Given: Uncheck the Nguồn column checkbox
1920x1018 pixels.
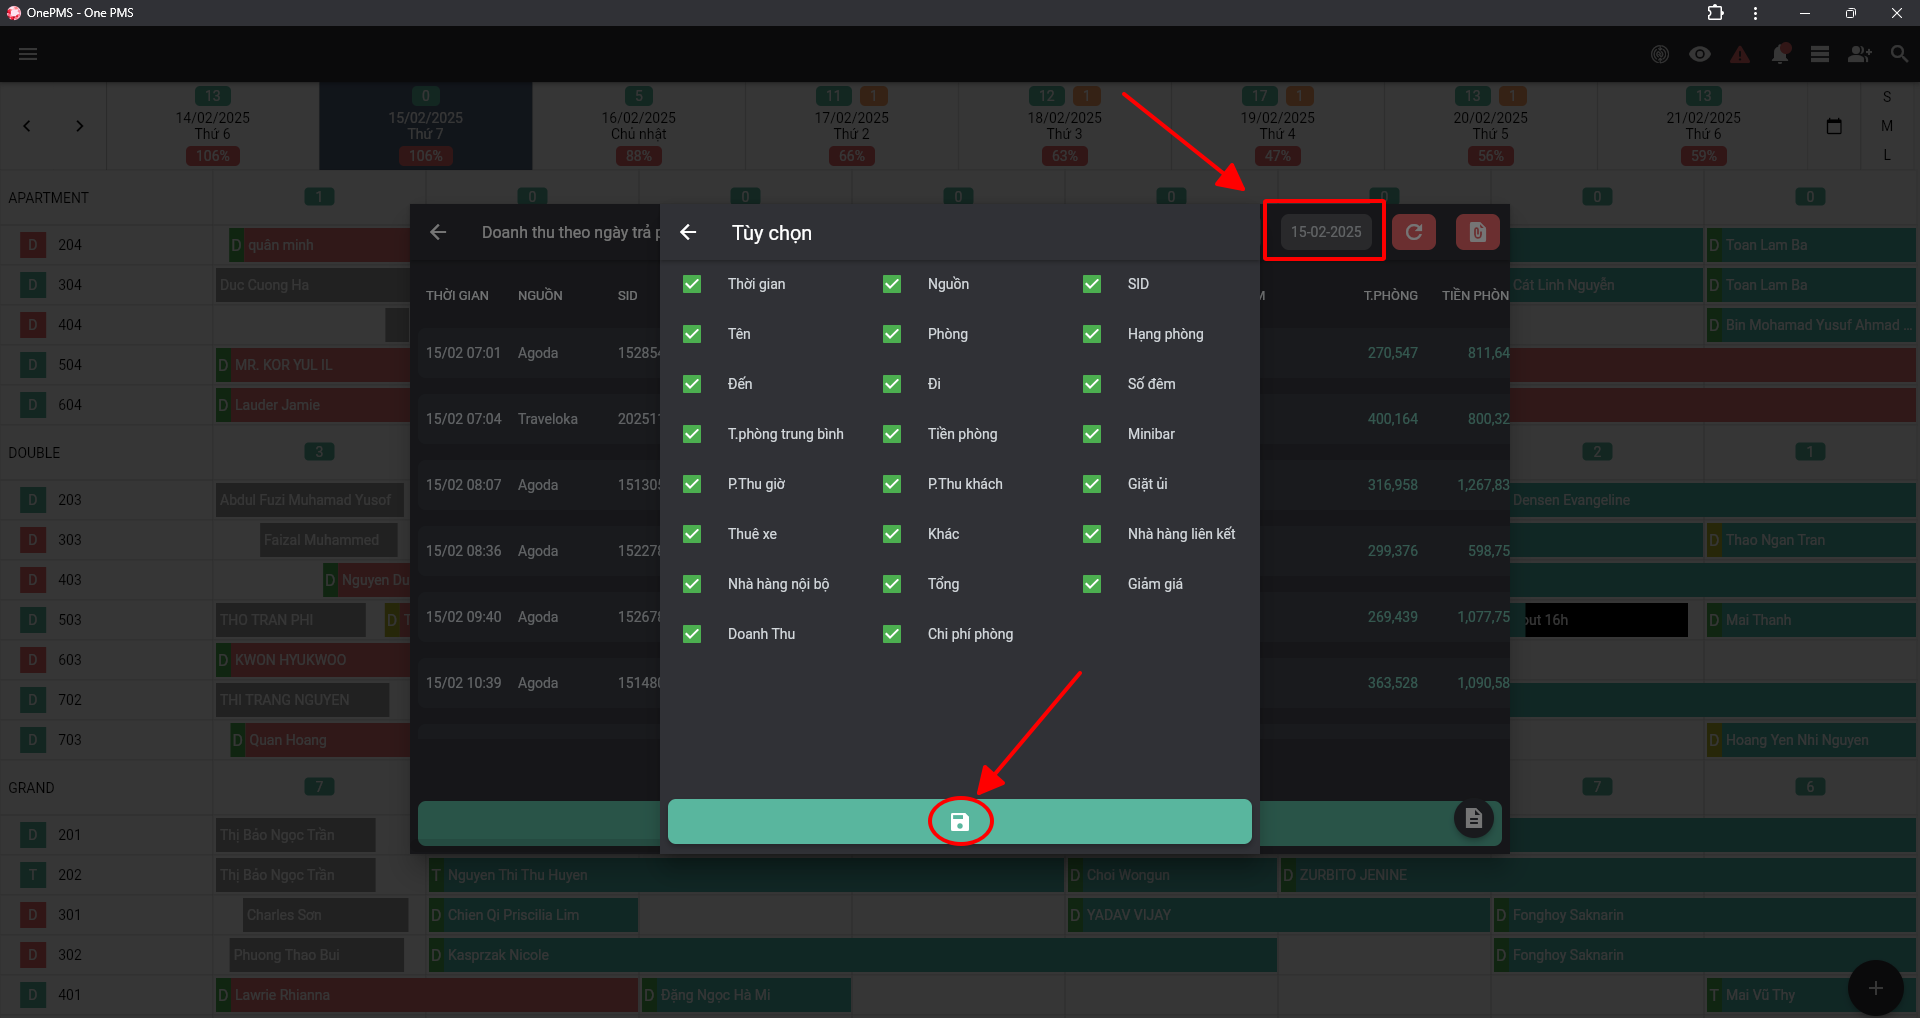Looking at the screenshot, I should pos(892,284).
